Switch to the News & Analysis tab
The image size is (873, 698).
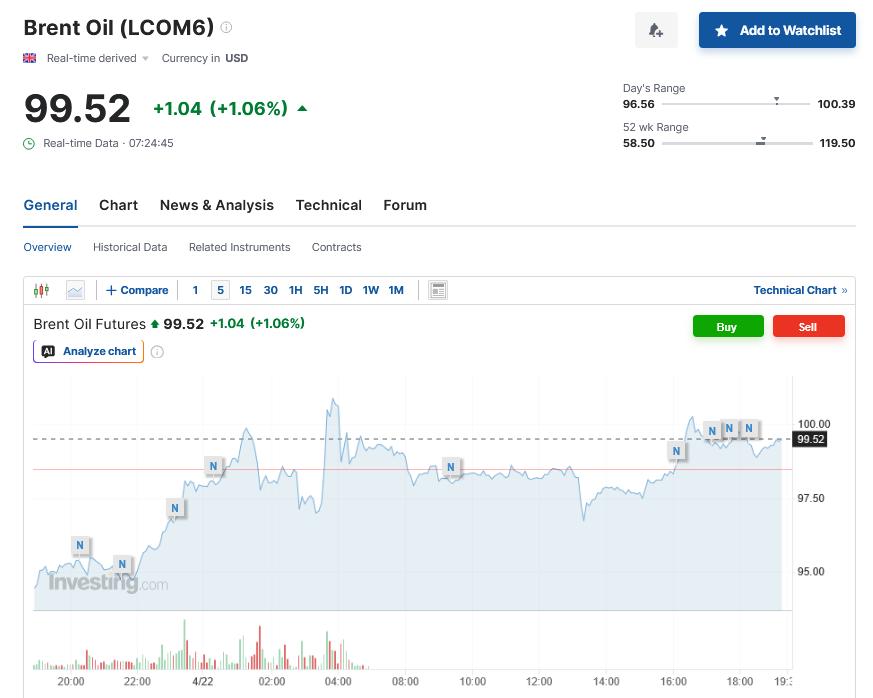click(x=216, y=205)
